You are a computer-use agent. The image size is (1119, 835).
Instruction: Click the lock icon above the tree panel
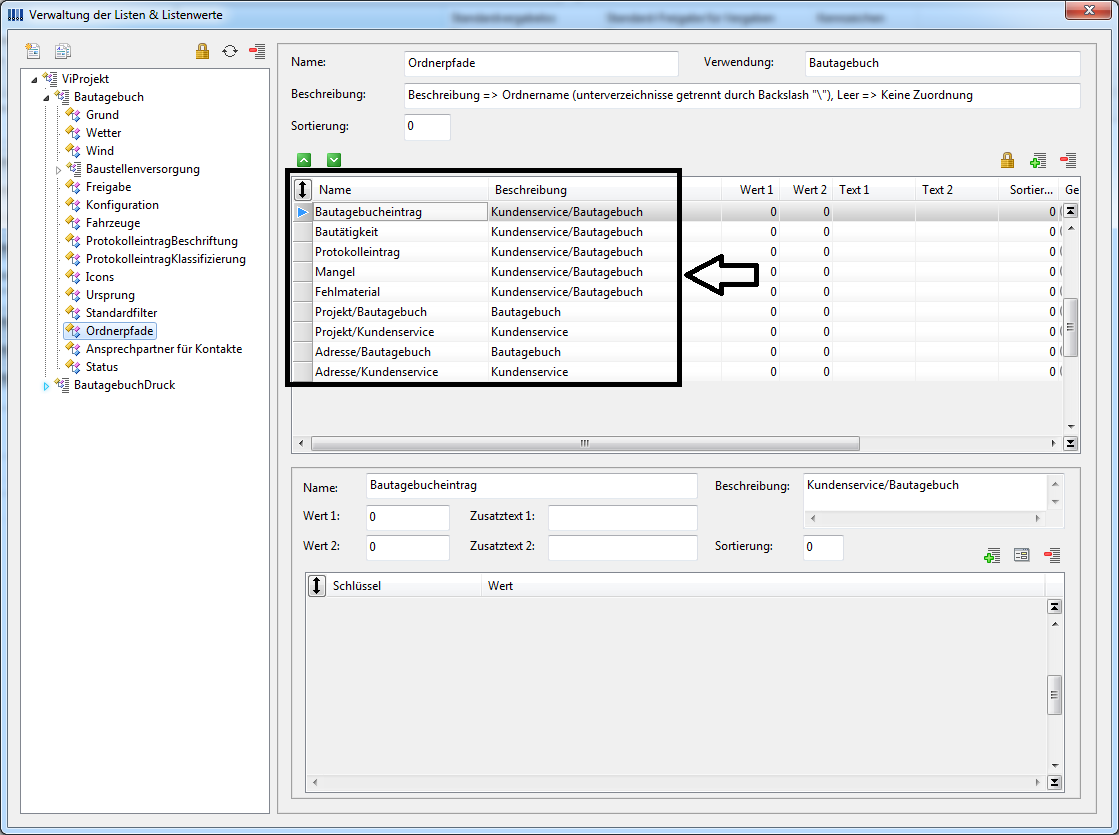pyautogui.click(x=203, y=51)
